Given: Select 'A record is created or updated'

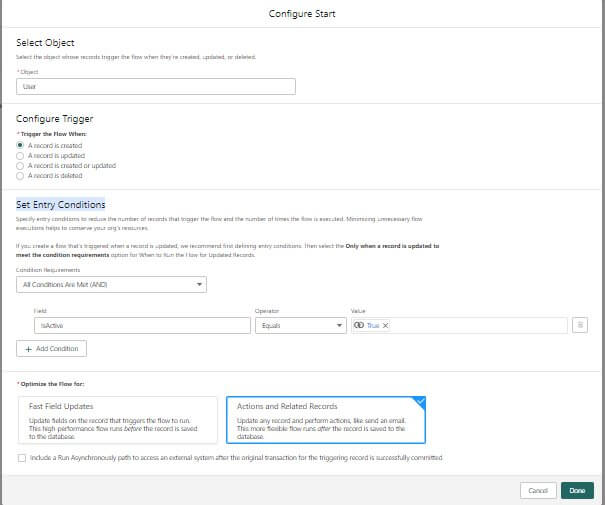Looking at the screenshot, I should point(20,166).
